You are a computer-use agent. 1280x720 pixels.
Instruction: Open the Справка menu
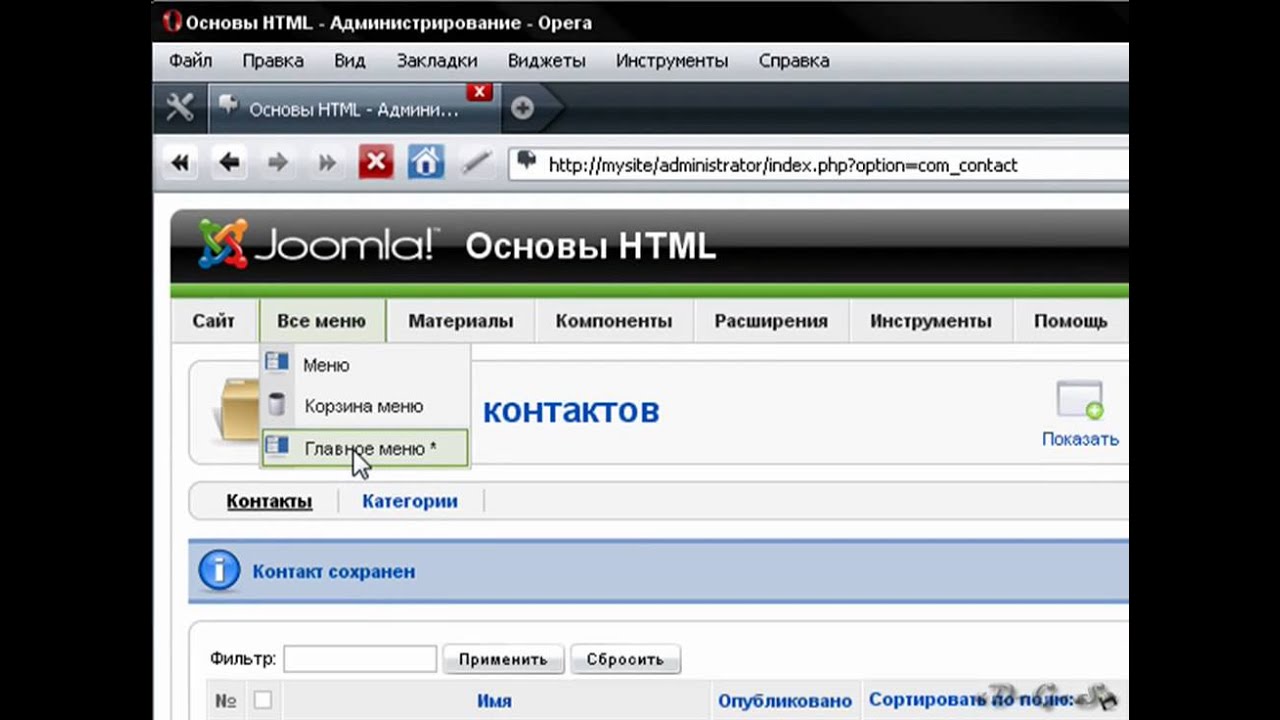click(x=794, y=61)
